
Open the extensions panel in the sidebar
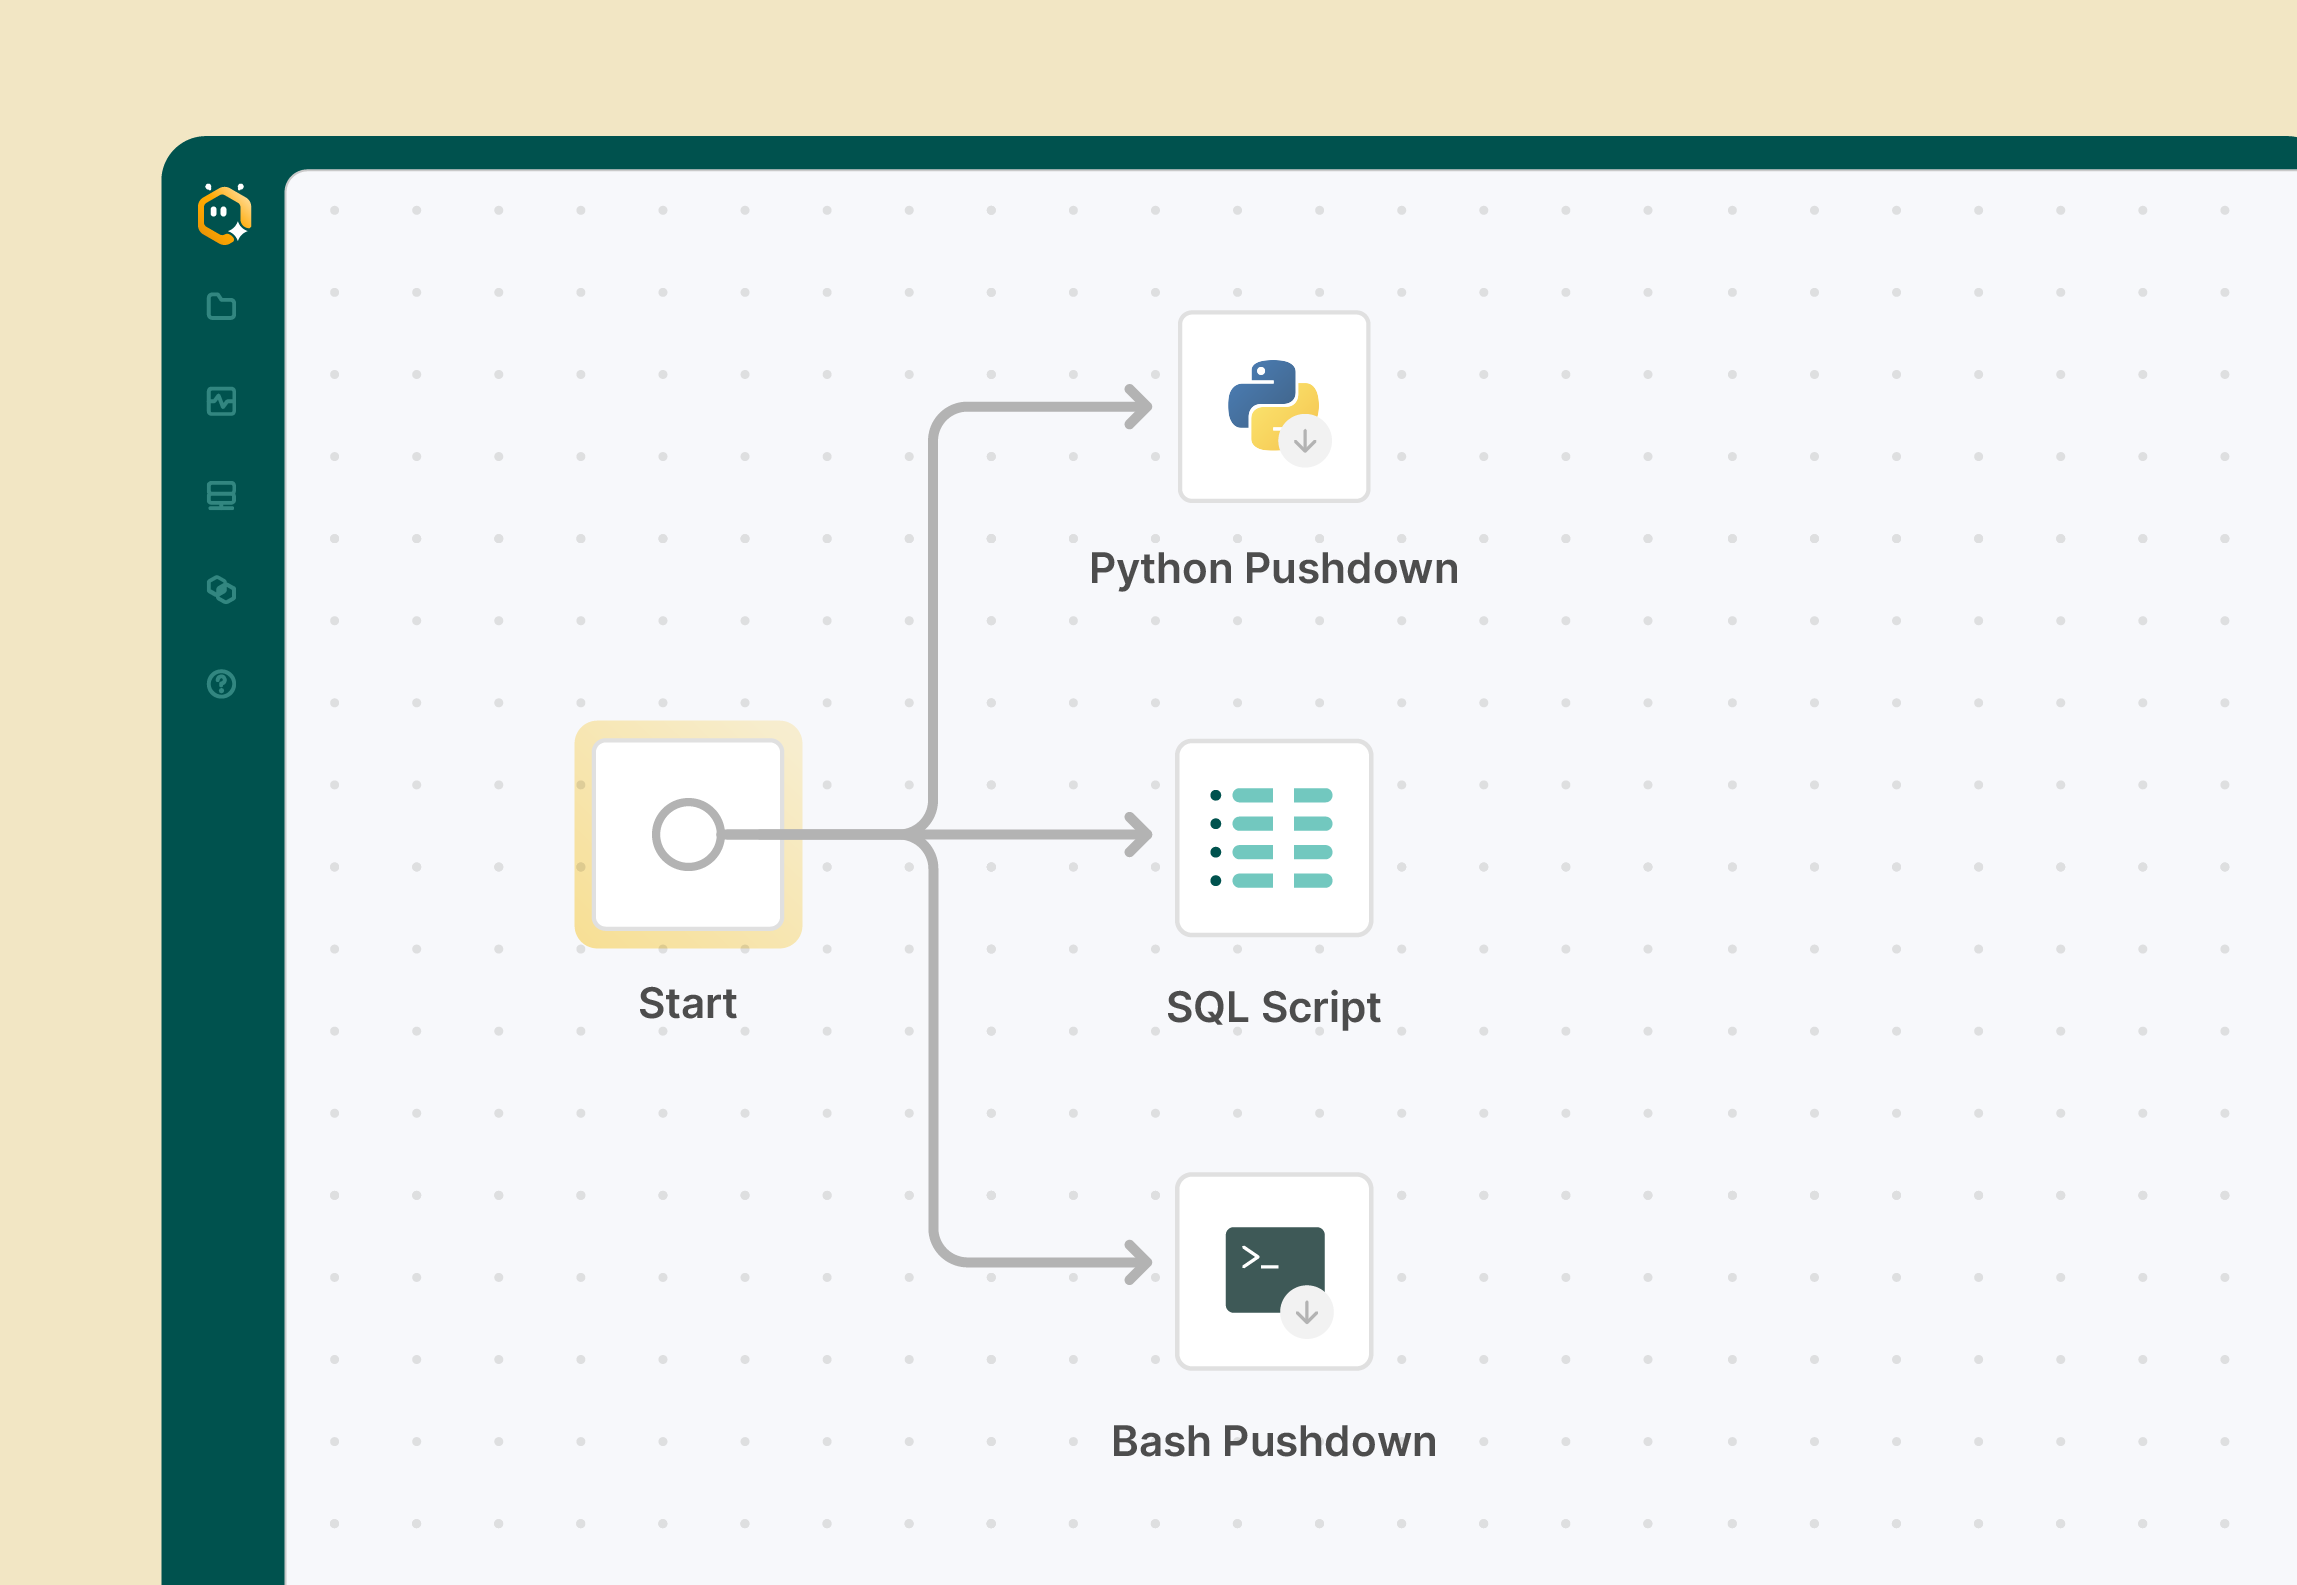(x=221, y=590)
